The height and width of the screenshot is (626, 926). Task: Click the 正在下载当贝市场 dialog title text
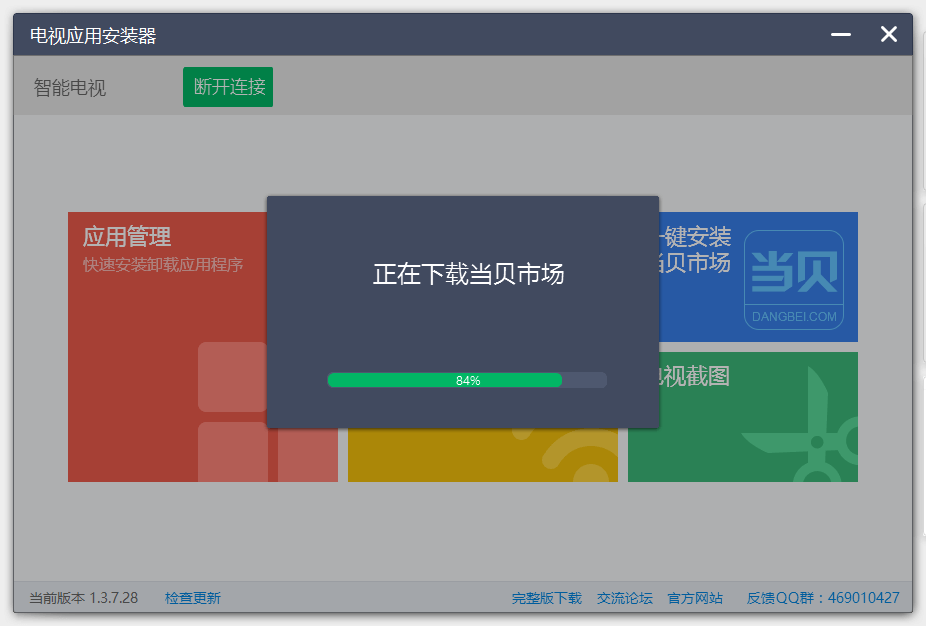click(468, 274)
